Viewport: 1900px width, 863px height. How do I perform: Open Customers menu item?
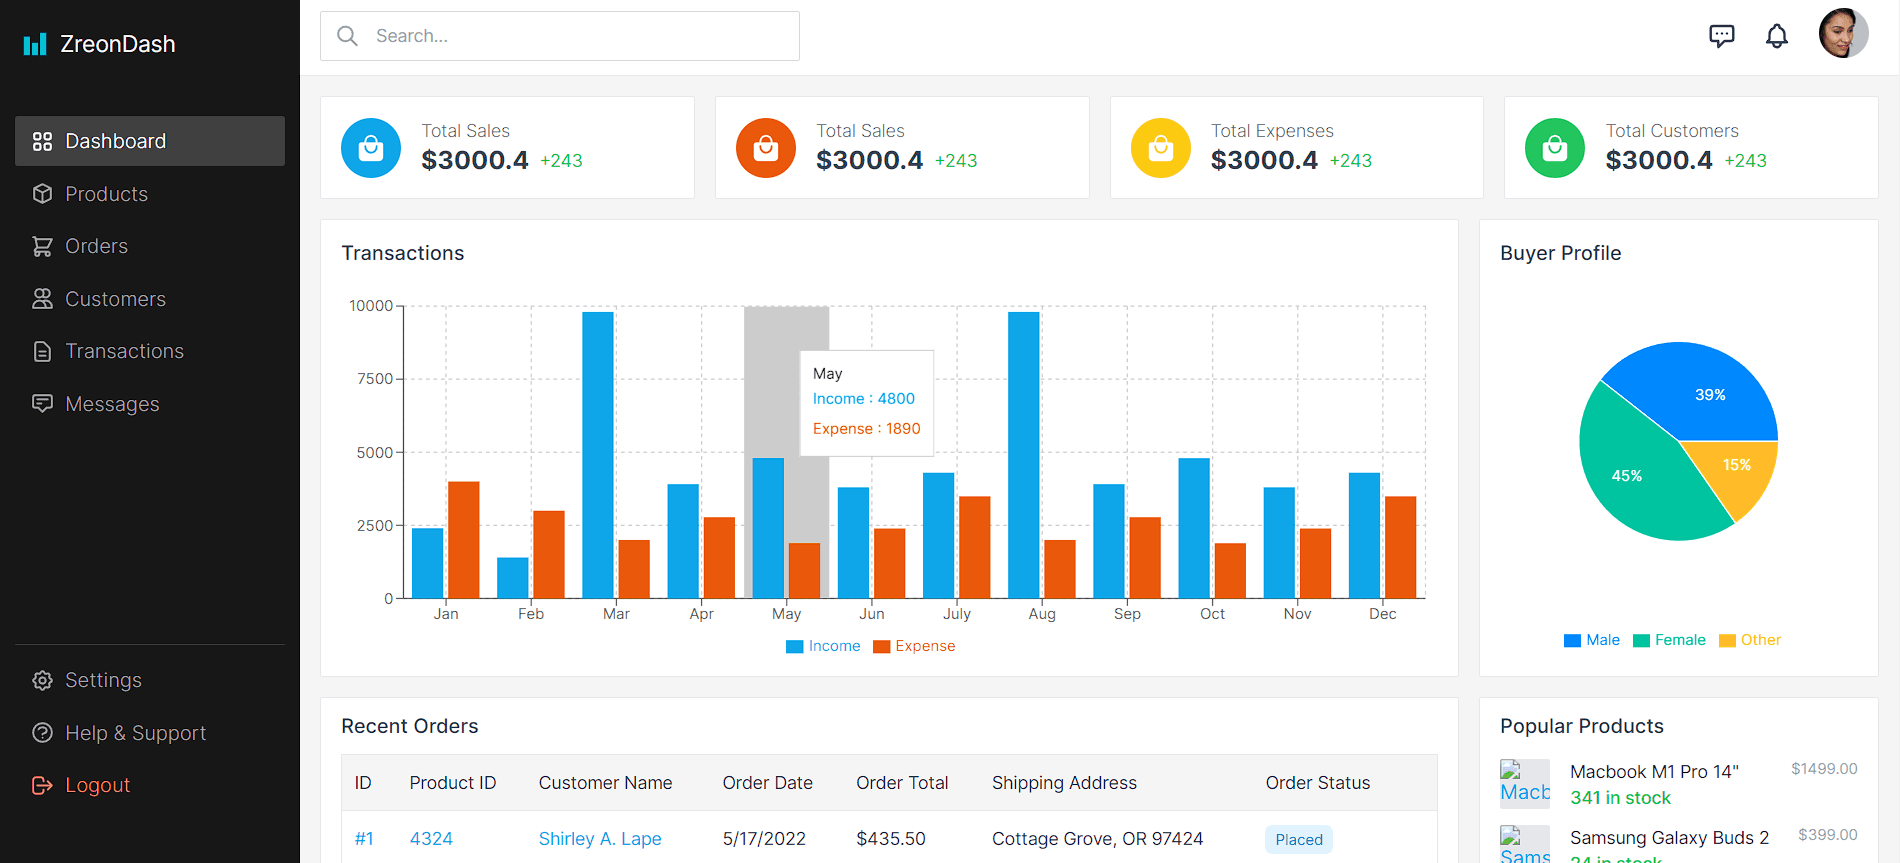[150, 299]
